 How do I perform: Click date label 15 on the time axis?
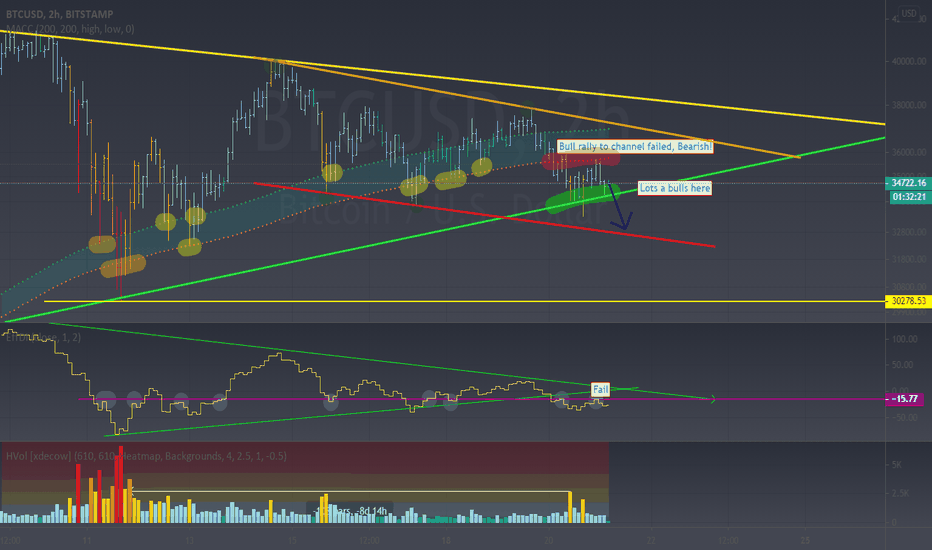coord(292,540)
